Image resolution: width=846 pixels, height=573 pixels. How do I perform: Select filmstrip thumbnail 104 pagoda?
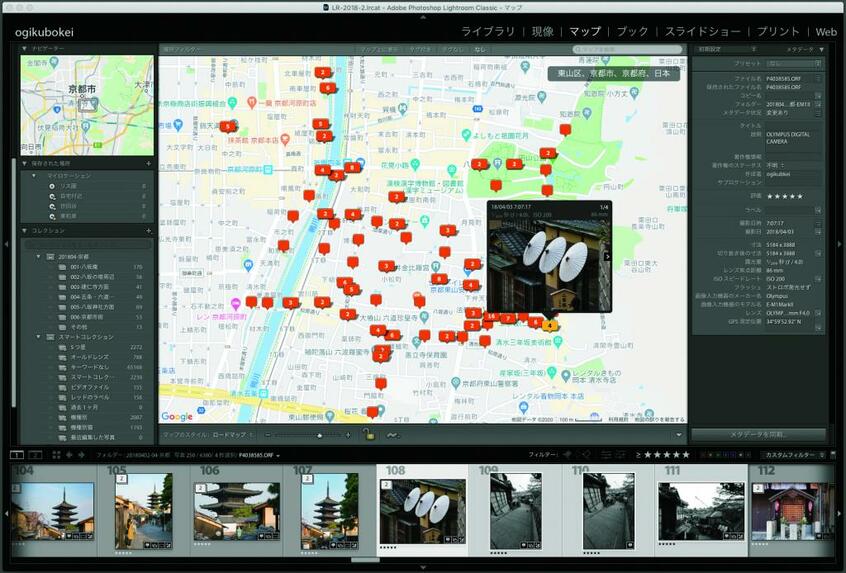click(52, 511)
